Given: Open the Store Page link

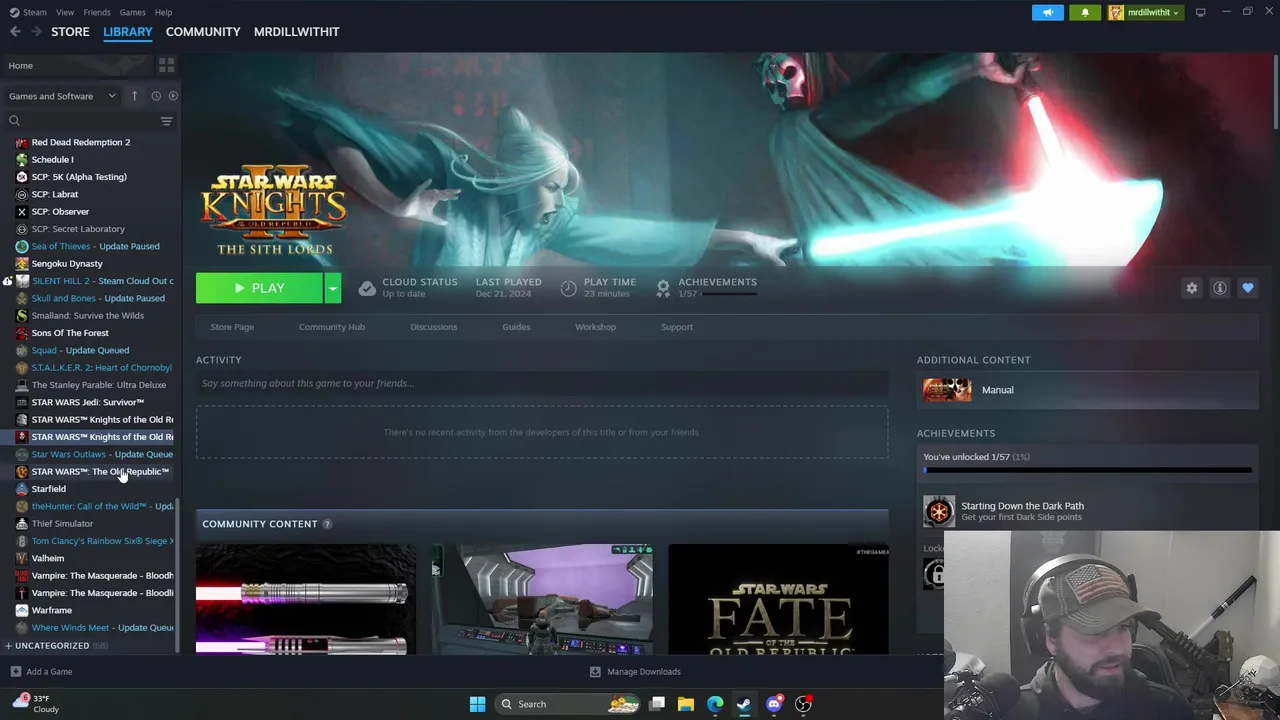Looking at the screenshot, I should 232,327.
